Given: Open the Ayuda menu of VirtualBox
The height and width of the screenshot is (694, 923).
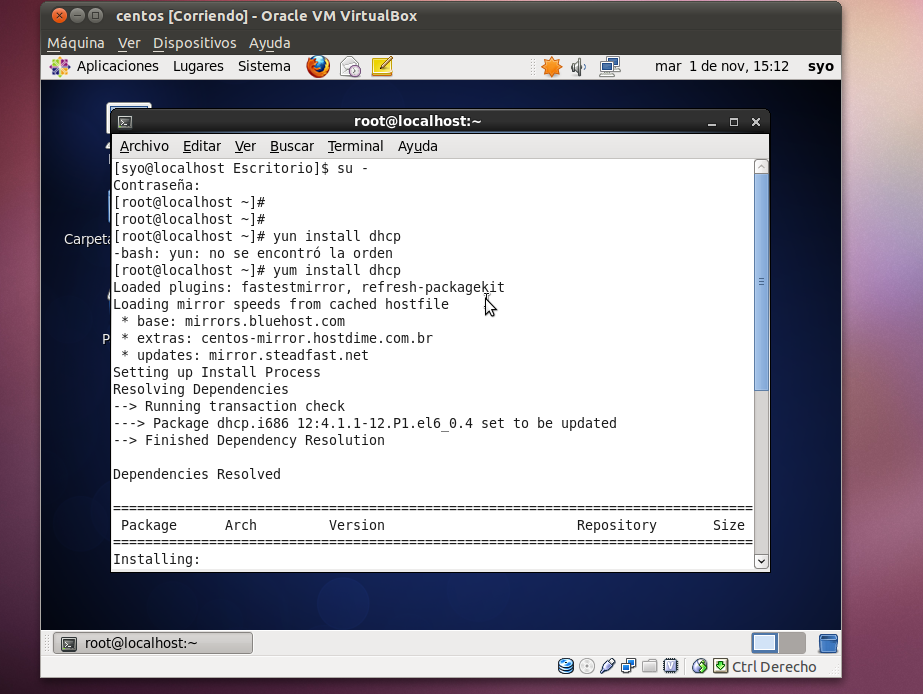Looking at the screenshot, I should tap(268, 43).
